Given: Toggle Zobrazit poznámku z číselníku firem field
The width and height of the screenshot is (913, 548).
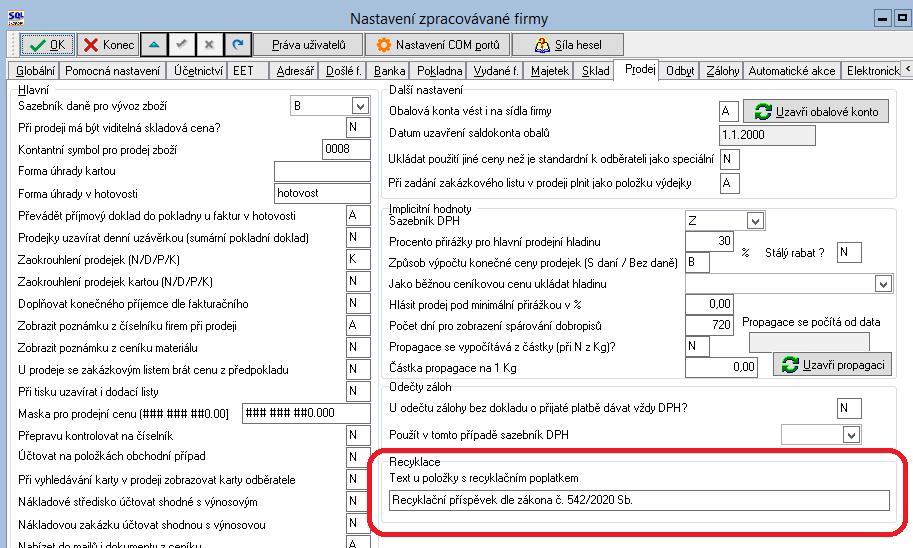Looking at the screenshot, I should (x=358, y=326).
